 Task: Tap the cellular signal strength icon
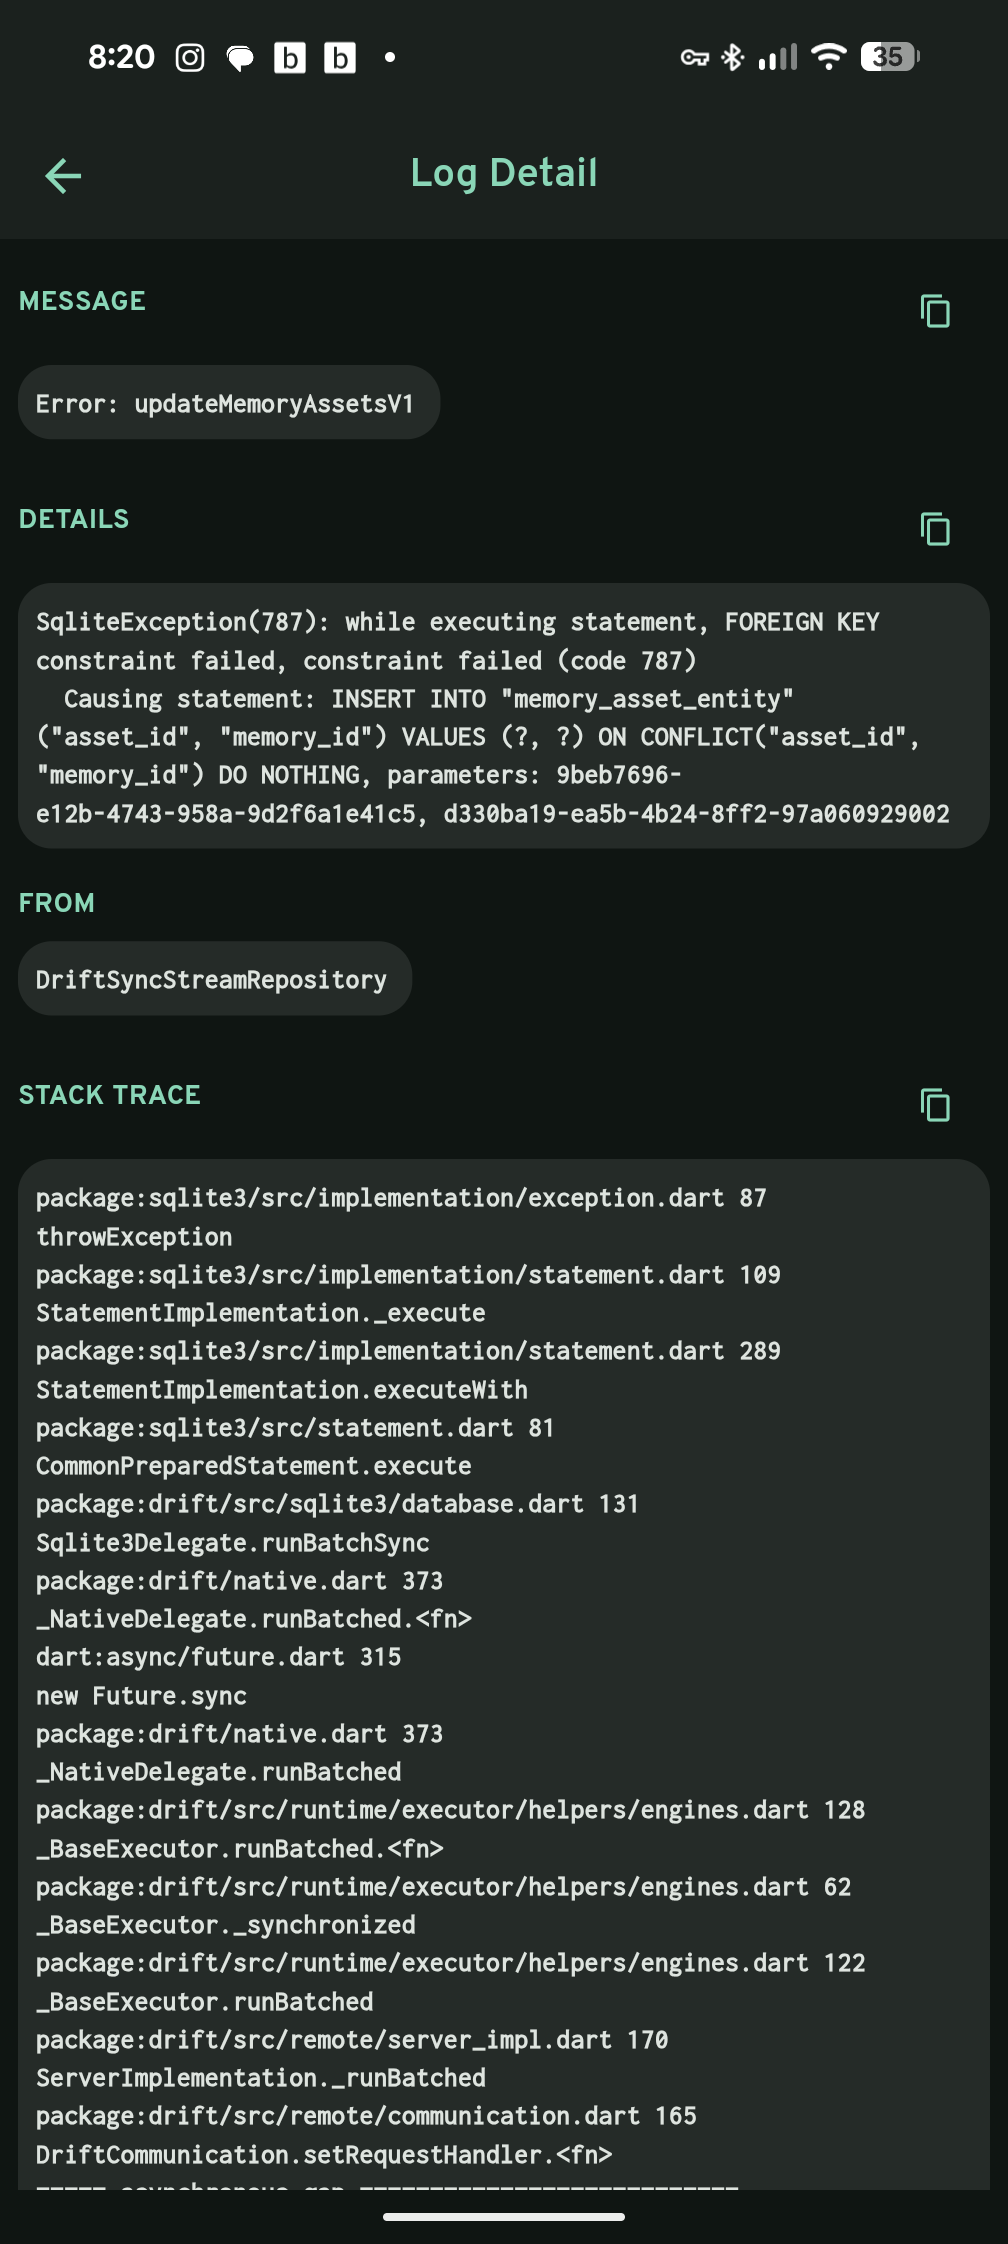point(778,57)
